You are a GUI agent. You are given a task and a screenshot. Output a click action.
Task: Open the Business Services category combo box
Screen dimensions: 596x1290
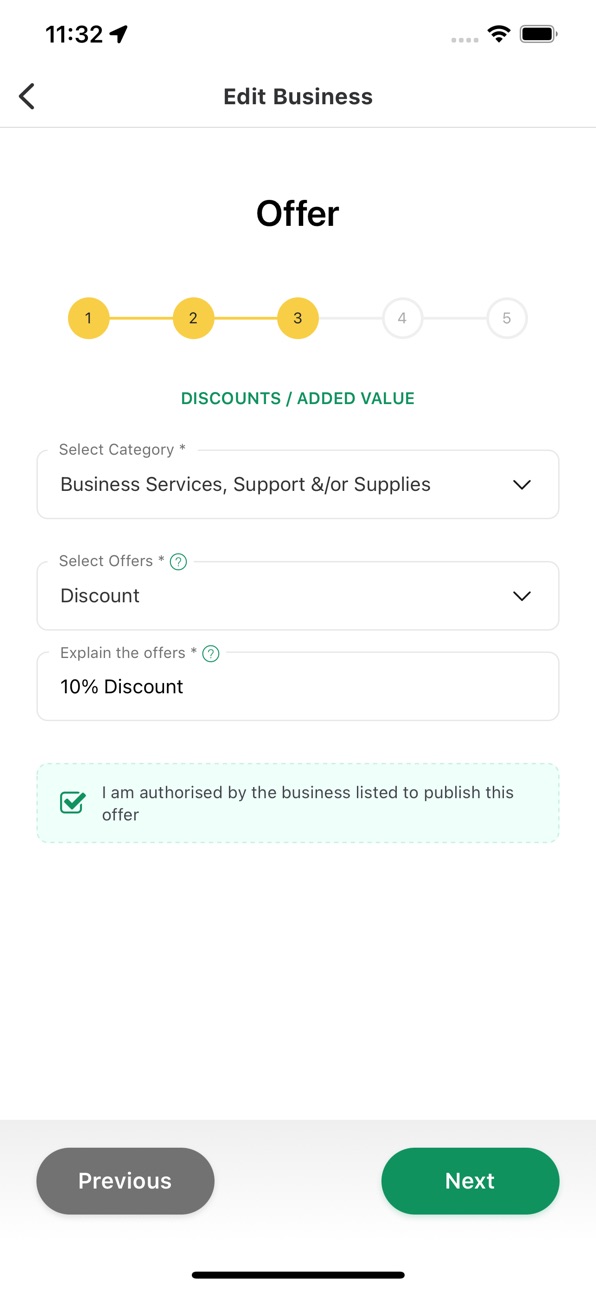pyautogui.click(x=298, y=484)
